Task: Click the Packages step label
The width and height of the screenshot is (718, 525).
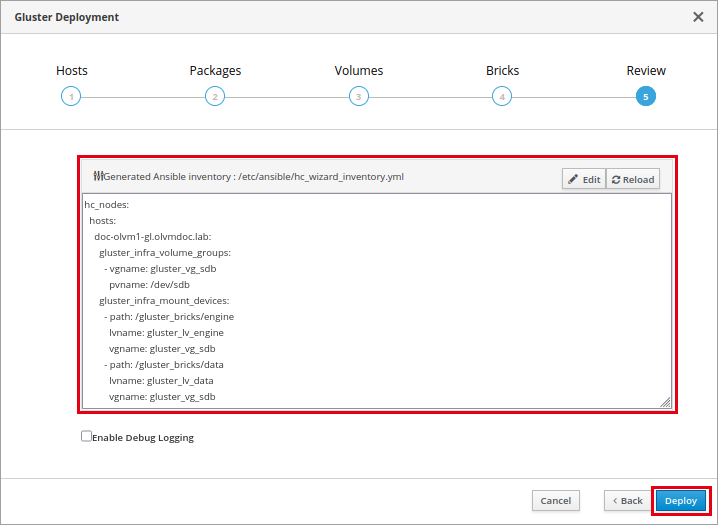Action: tap(215, 71)
